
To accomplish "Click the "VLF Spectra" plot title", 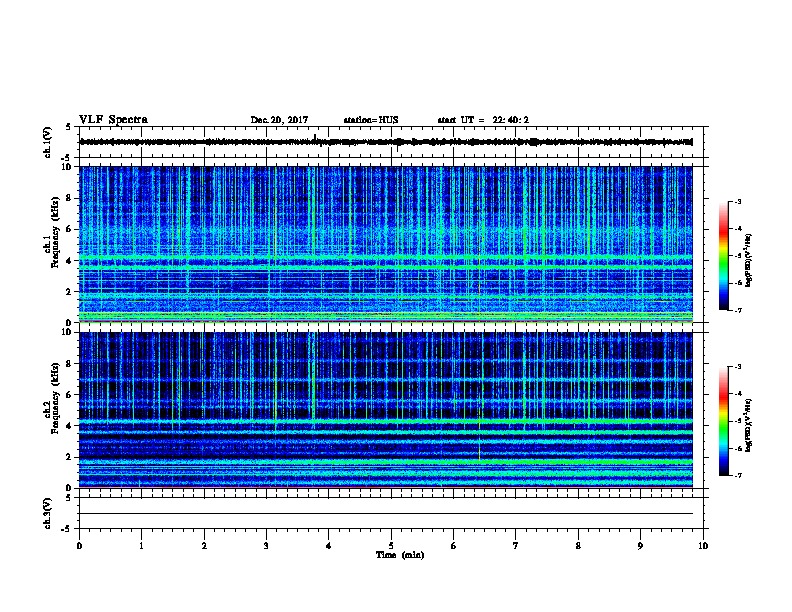I will coord(113,120).
